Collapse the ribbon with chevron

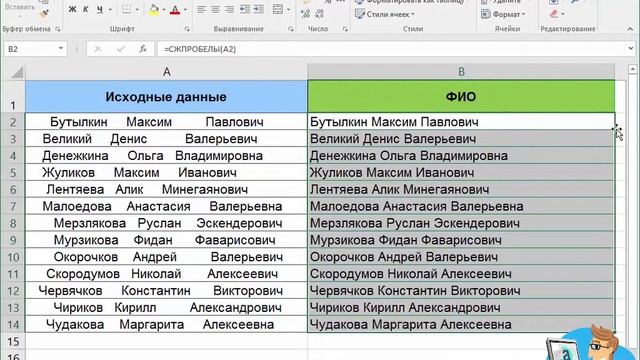tap(630, 29)
